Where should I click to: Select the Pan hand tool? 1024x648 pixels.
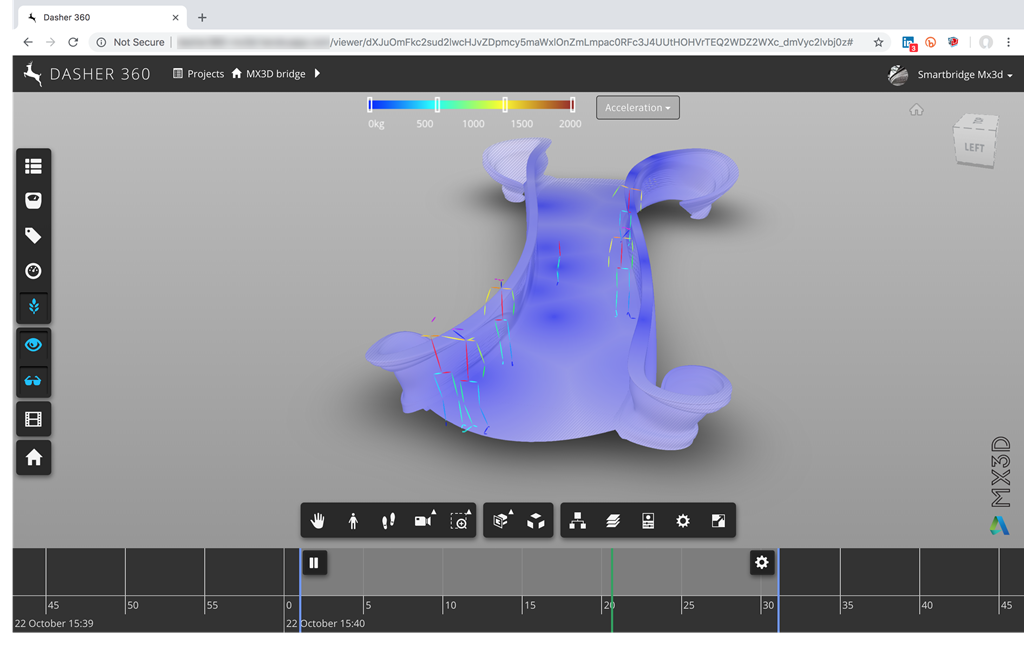[319, 521]
